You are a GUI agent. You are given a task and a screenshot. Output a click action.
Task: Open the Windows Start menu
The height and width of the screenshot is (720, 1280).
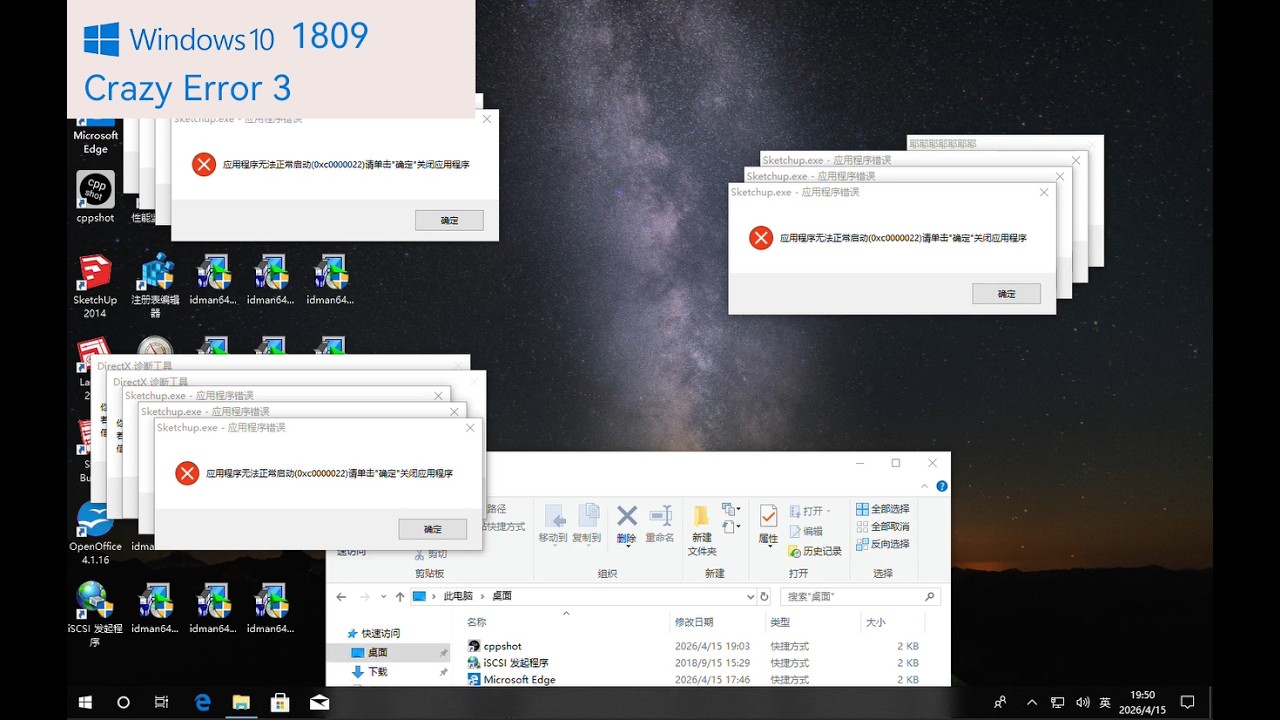point(86,702)
